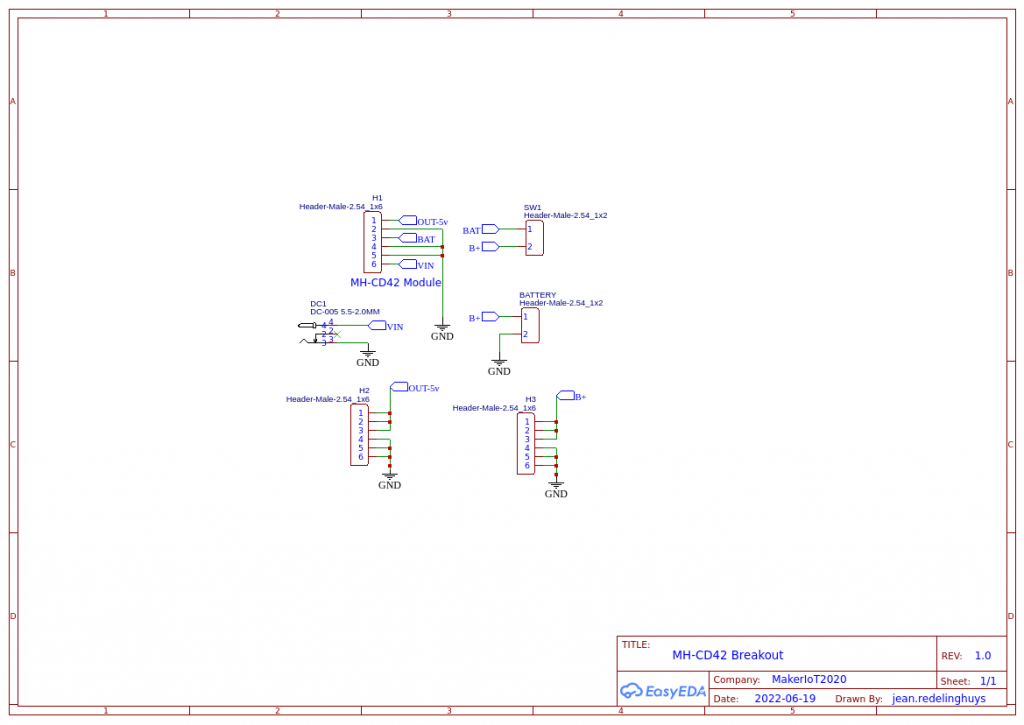Click the company name MakerIoT2020
1024x725 pixels.
809,679
